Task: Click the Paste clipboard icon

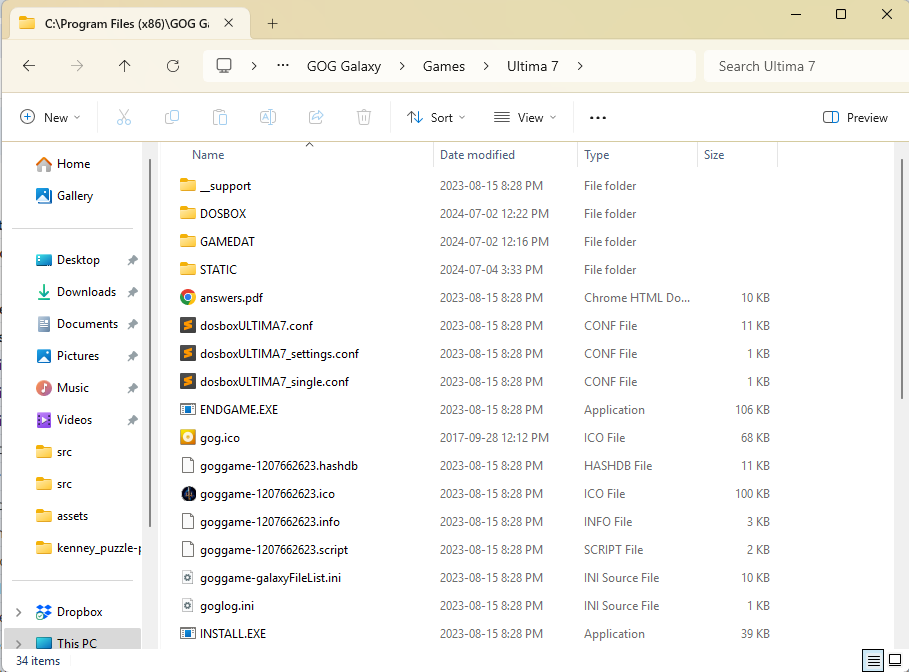Action: (220, 118)
